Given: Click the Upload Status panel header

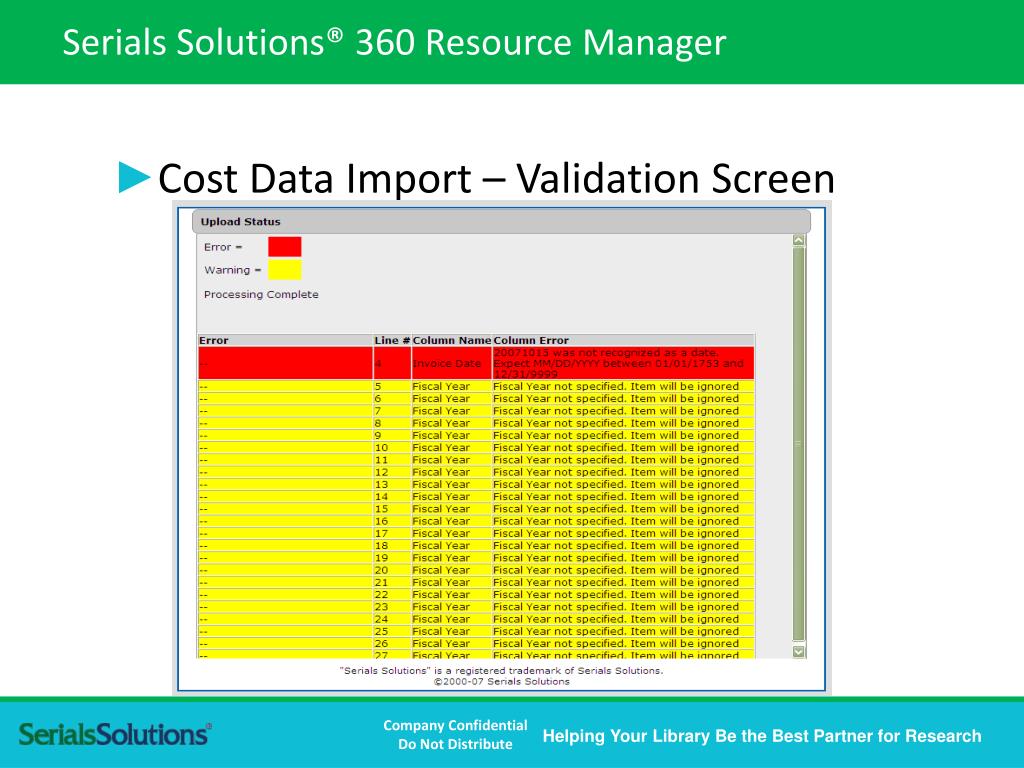Looking at the screenshot, I should pyautogui.click(x=501, y=222).
